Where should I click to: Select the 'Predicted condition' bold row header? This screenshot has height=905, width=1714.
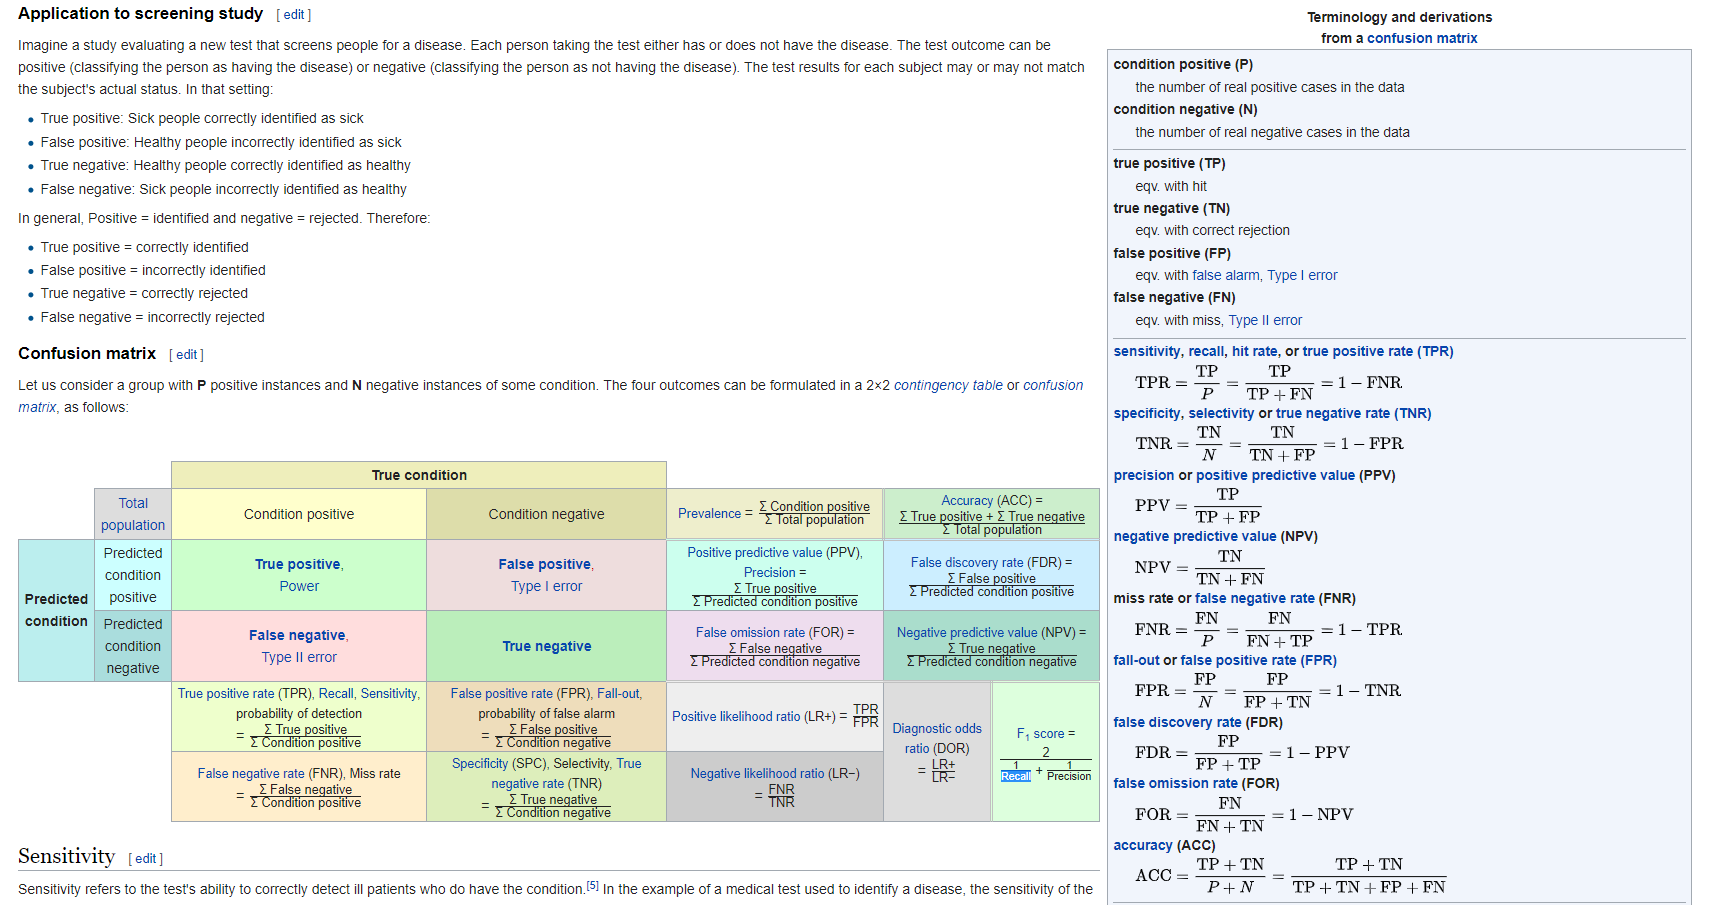click(56, 610)
